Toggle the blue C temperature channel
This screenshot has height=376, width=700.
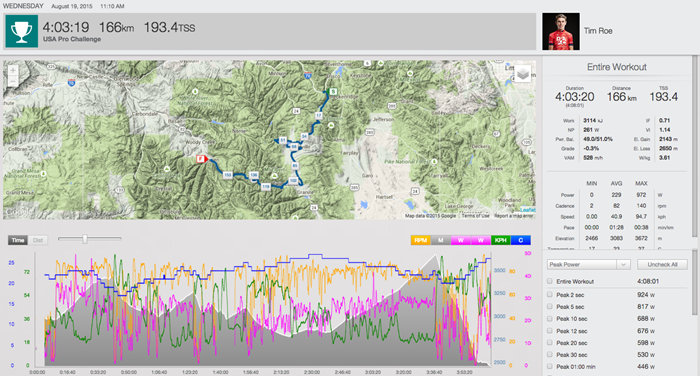pos(521,240)
